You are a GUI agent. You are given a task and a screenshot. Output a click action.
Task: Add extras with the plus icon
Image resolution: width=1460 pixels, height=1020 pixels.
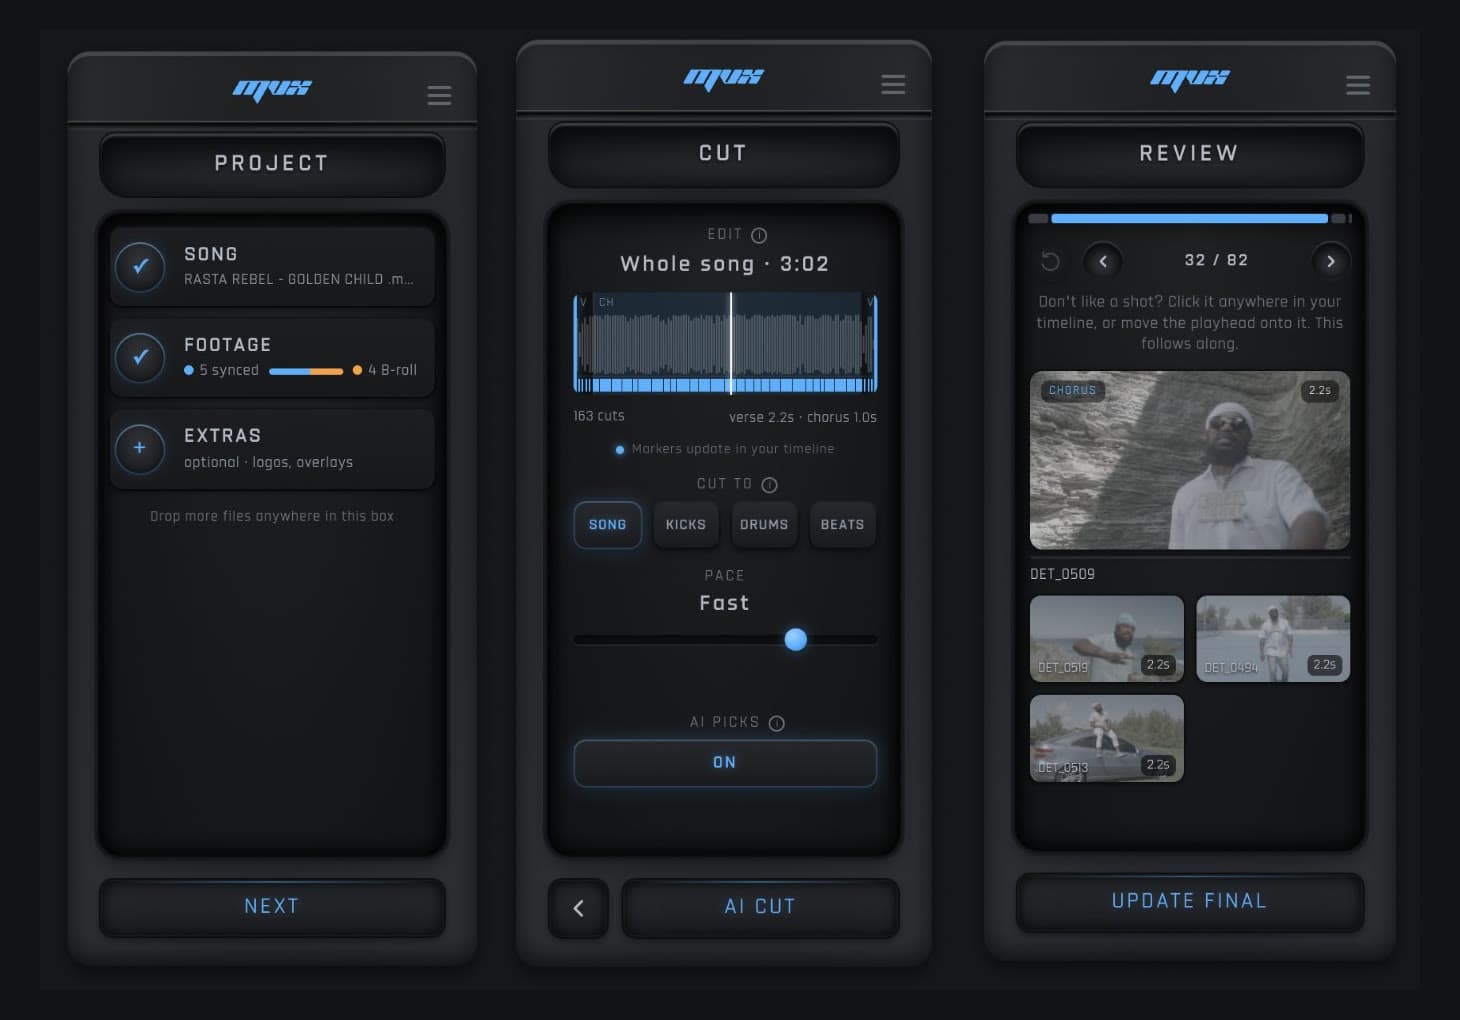pos(140,448)
